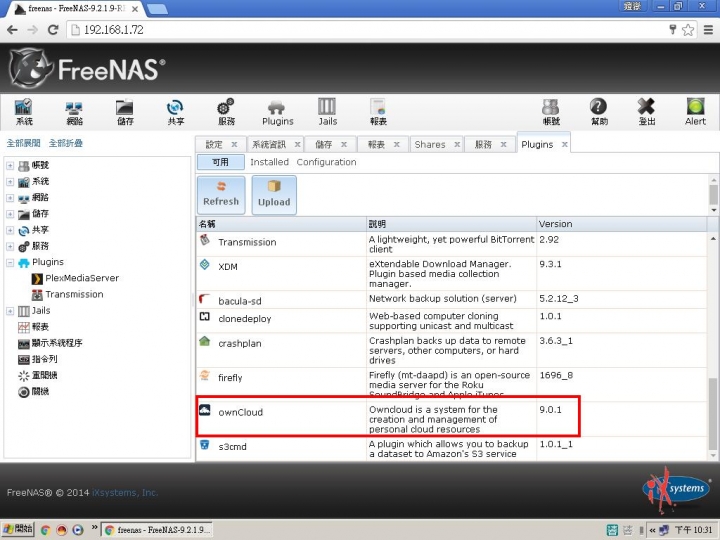The height and width of the screenshot is (540, 720).
Task: Select PlexMediaServer in the tree
Action: tap(82, 278)
